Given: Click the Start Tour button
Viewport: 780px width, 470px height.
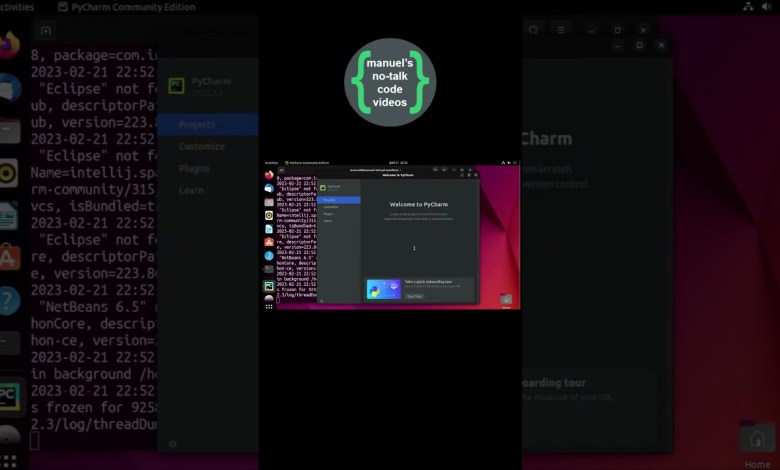Looking at the screenshot, I should point(414,296).
